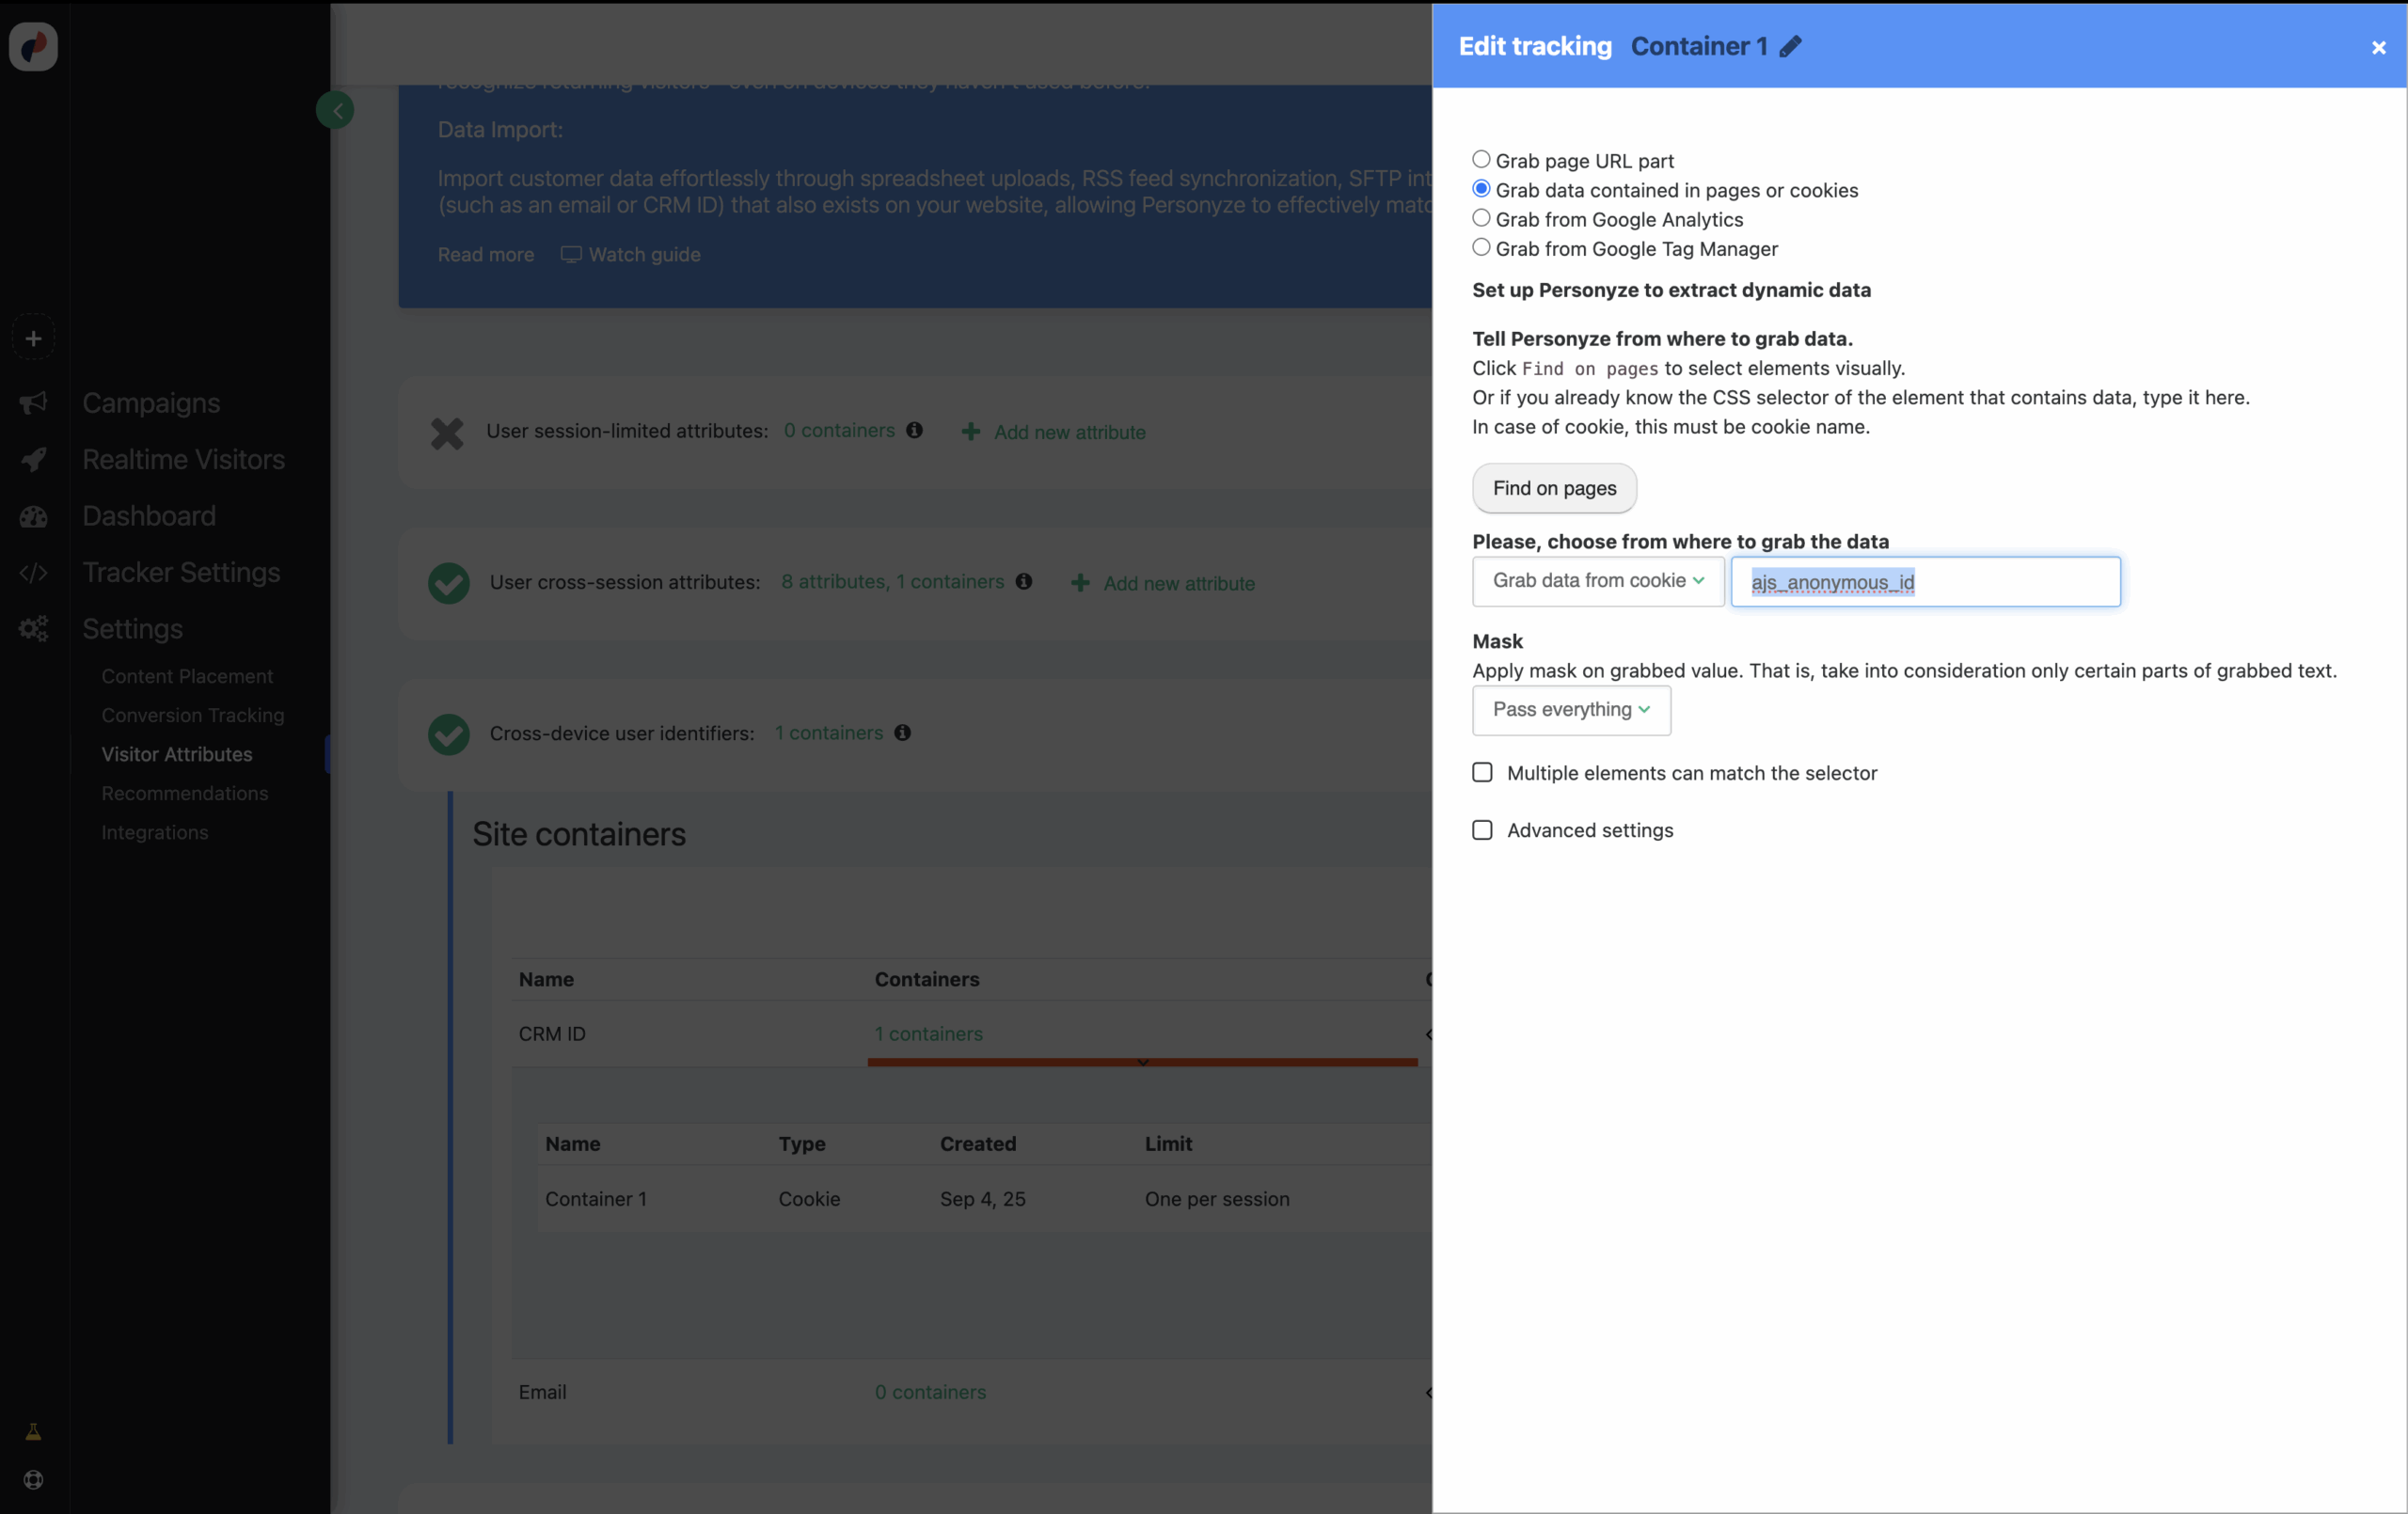2408x1514 pixels.
Task: Close the Edit tracking panel
Action: point(2379,47)
